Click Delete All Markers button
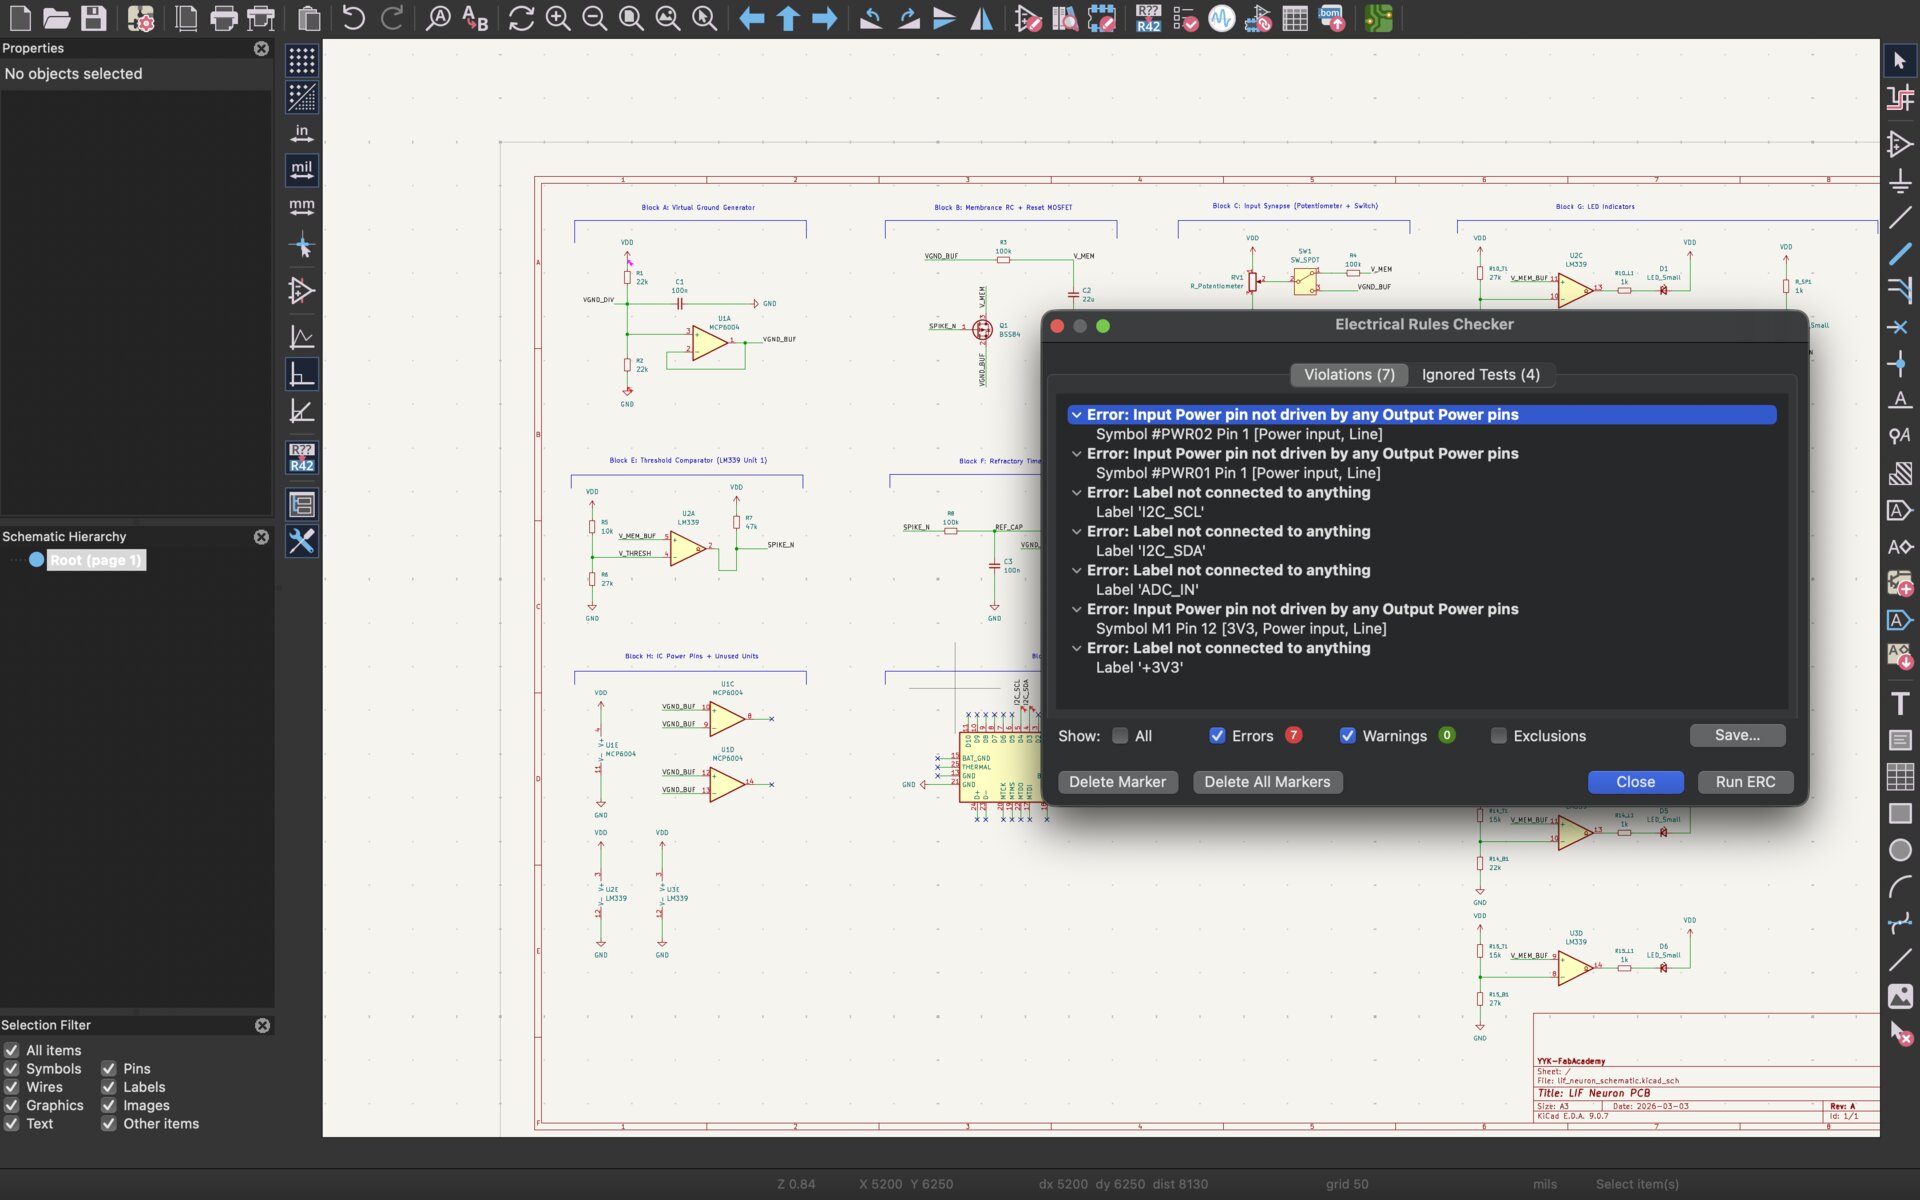1920x1200 pixels. [x=1267, y=782]
